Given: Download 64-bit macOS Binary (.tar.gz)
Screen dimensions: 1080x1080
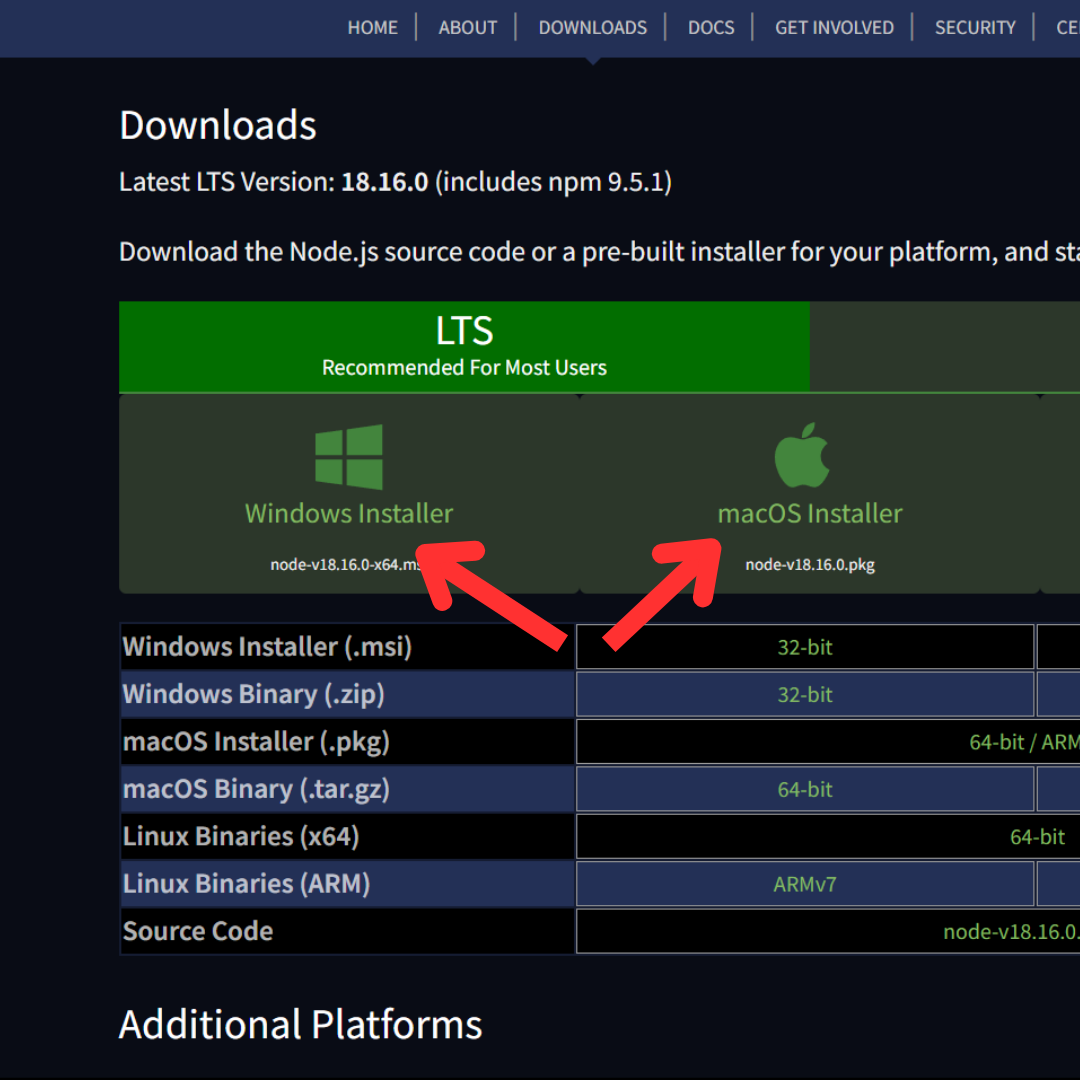Looking at the screenshot, I should coord(804,789).
